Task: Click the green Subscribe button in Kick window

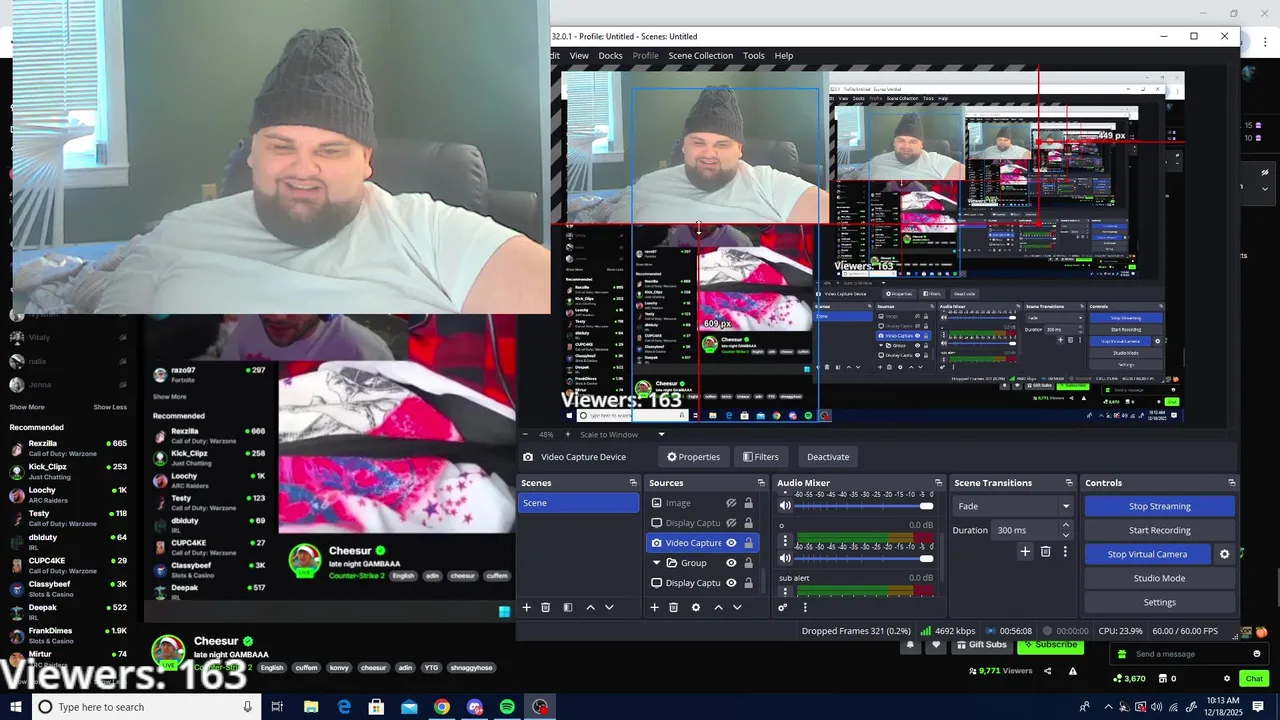Action: pyautogui.click(x=1050, y=645)
